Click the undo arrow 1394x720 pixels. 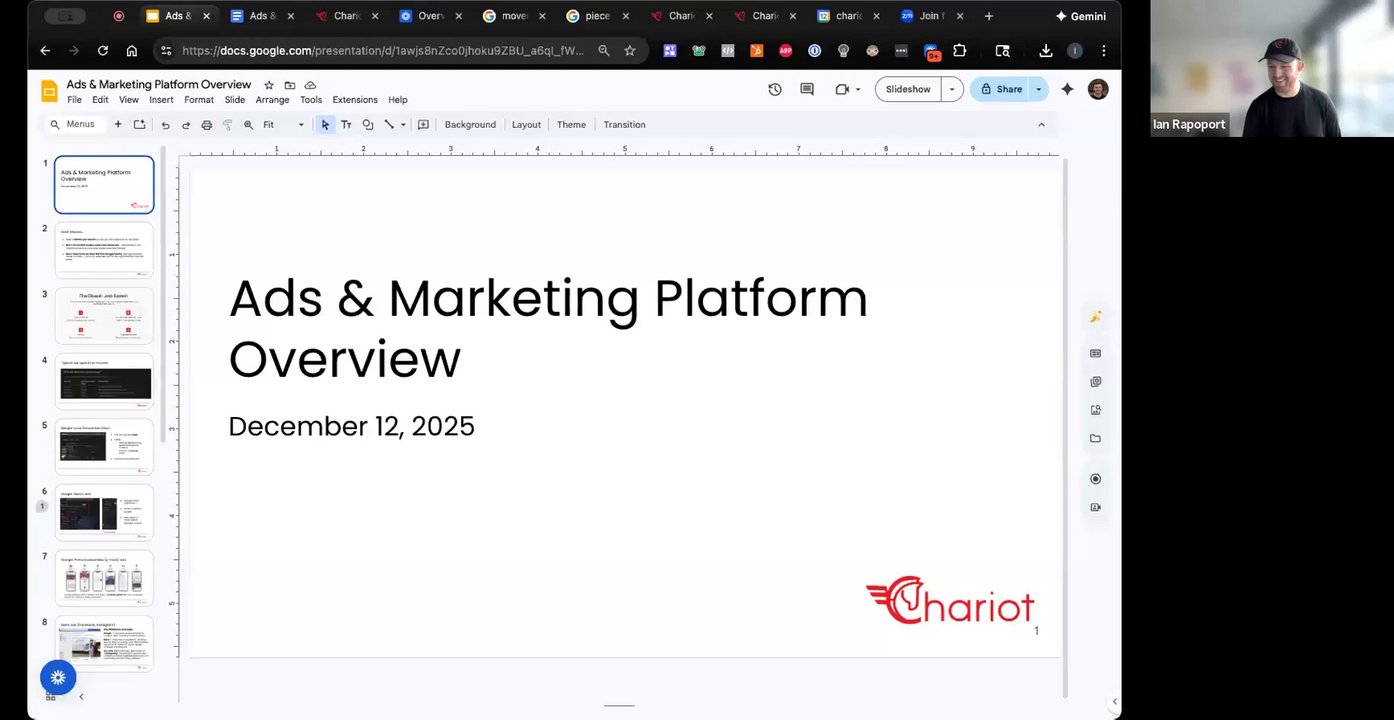pyautogui.click(x=166, y=125)
